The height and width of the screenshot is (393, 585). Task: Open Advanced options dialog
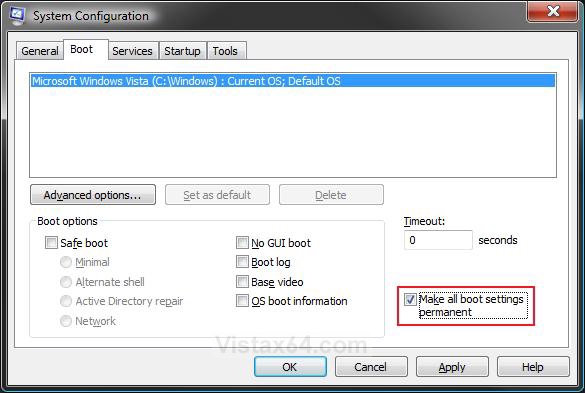point(93,195)
